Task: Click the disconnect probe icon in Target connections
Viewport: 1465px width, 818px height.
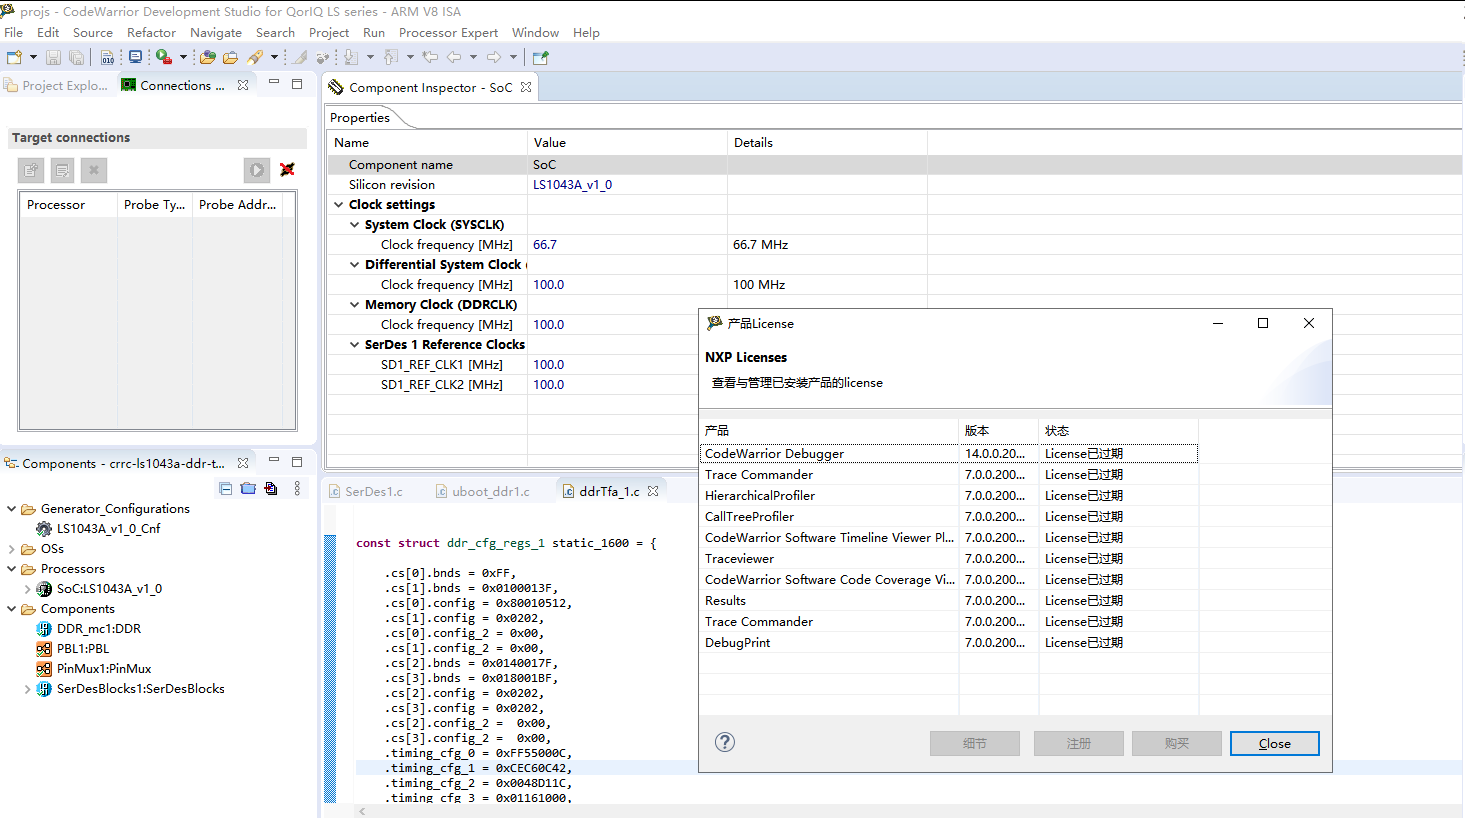Action: 288,170
